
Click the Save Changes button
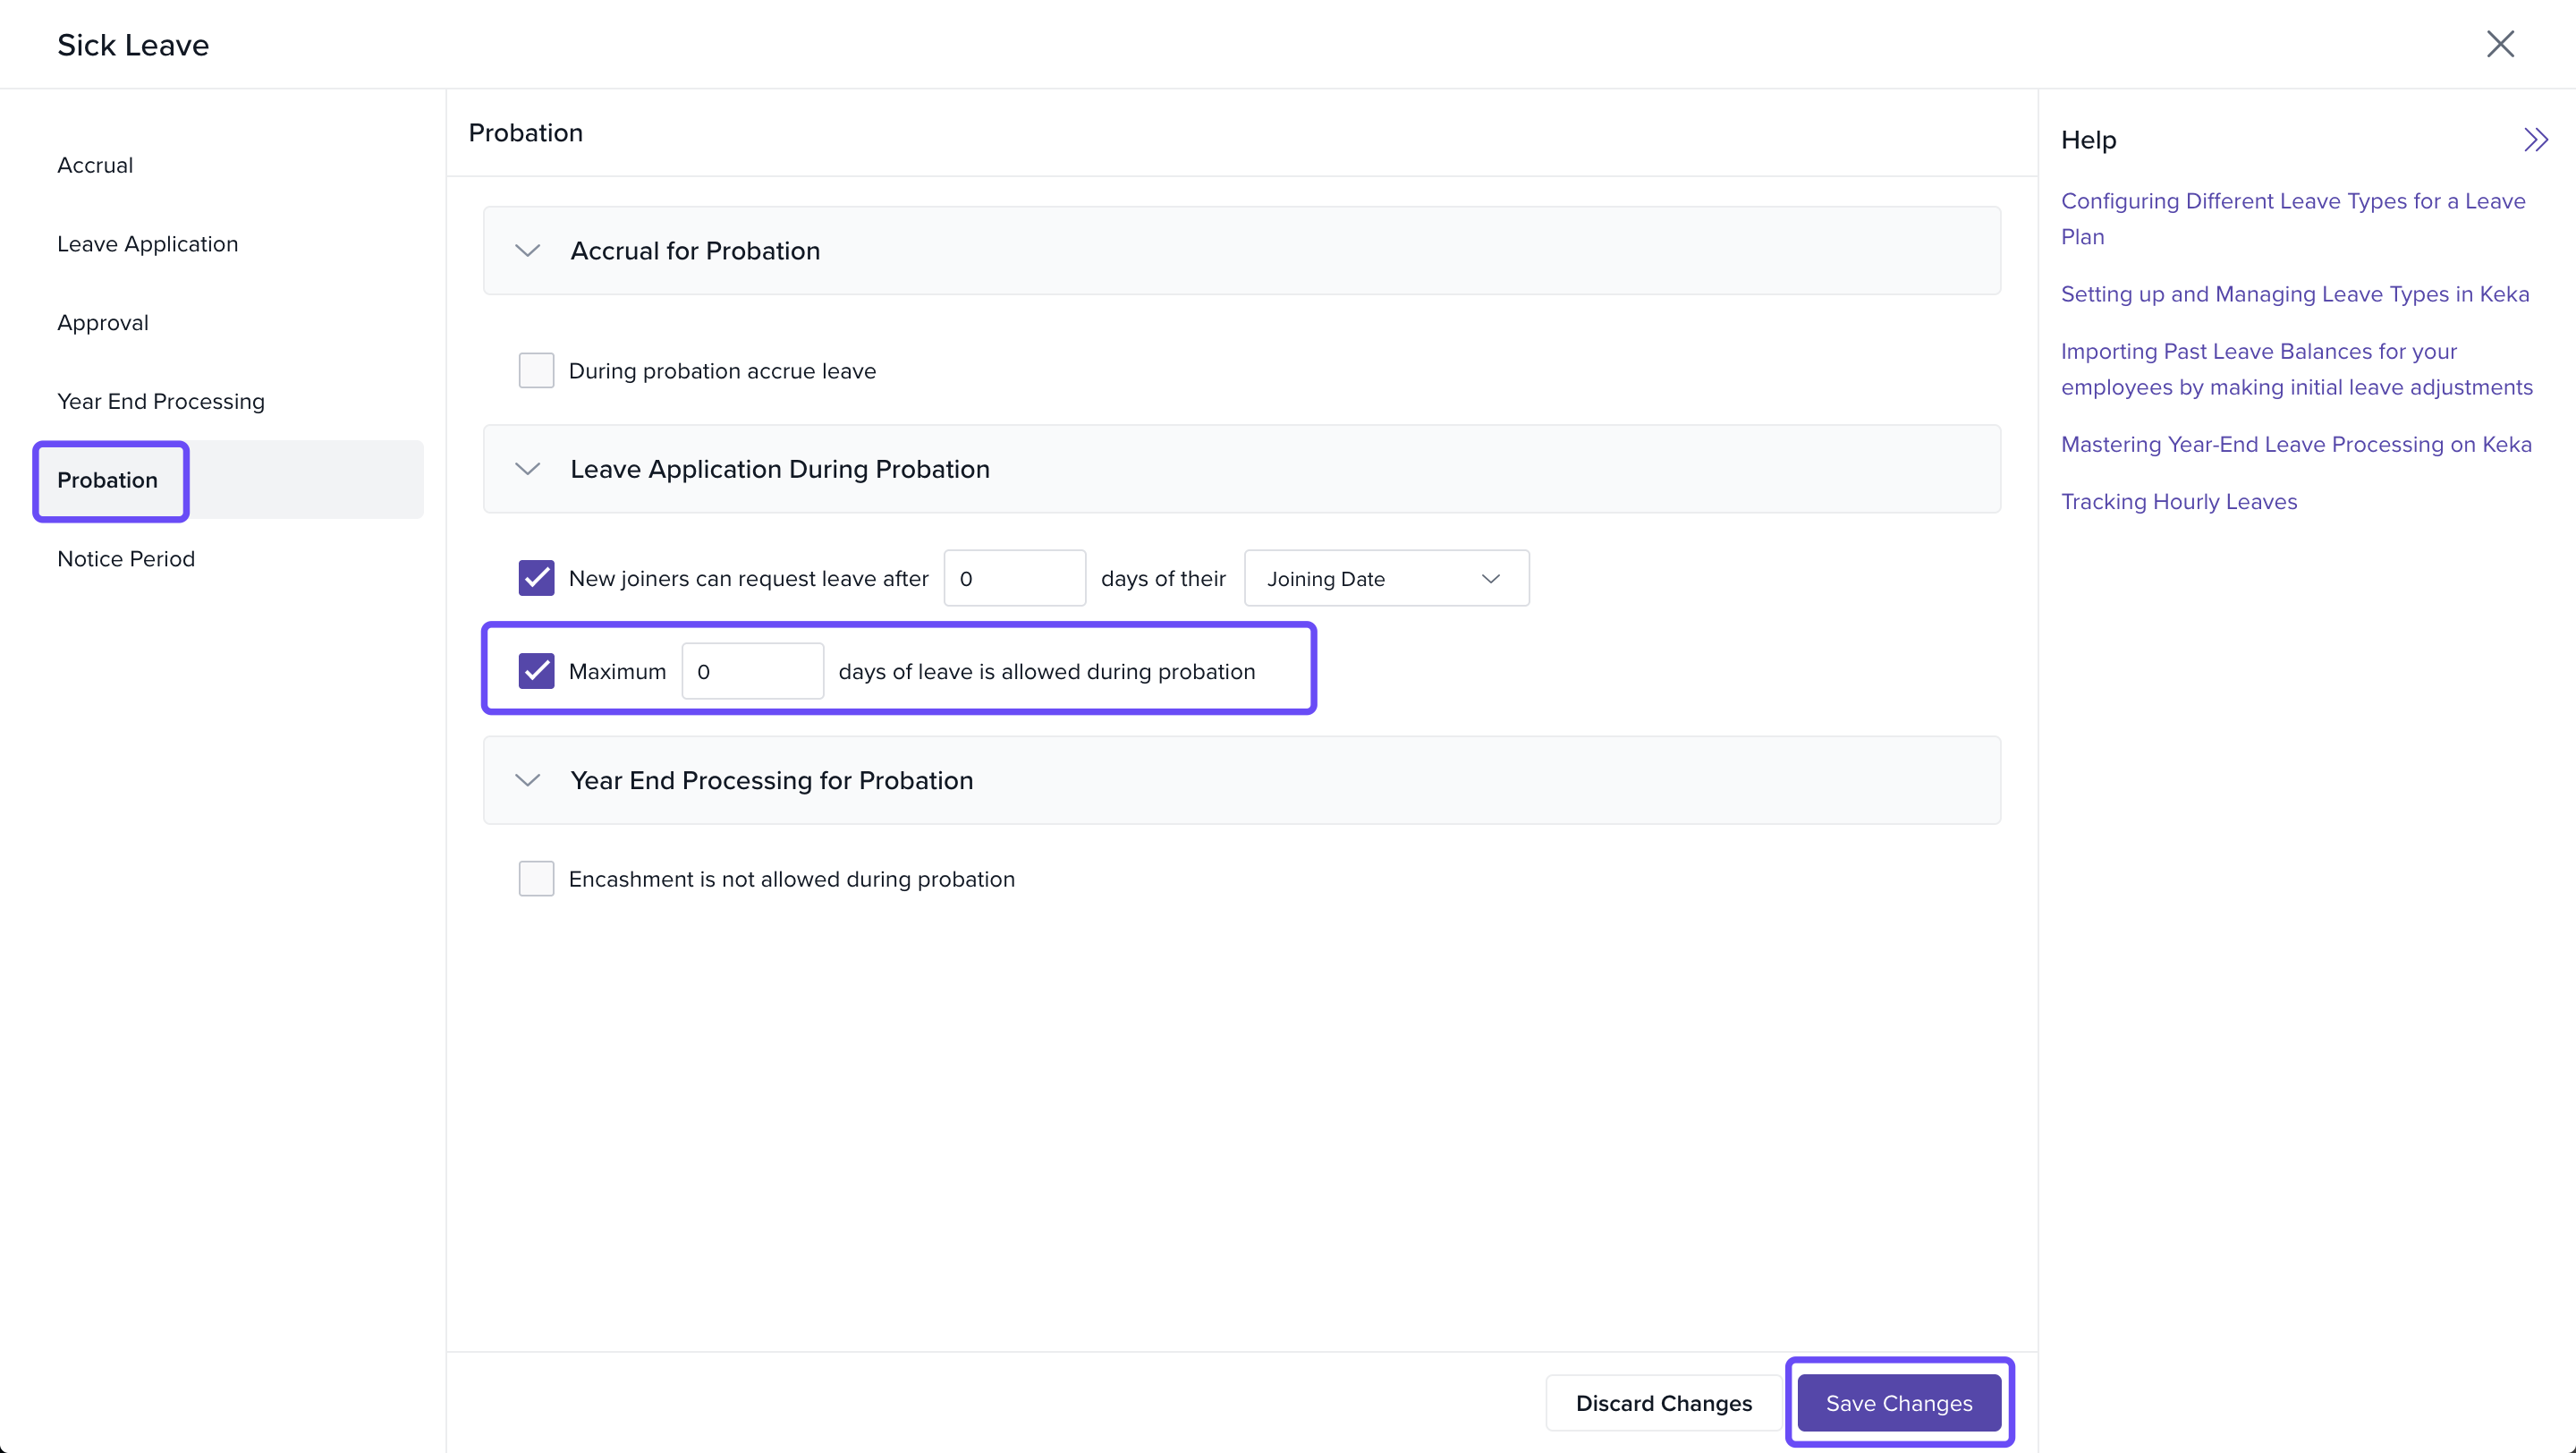1898,1403
